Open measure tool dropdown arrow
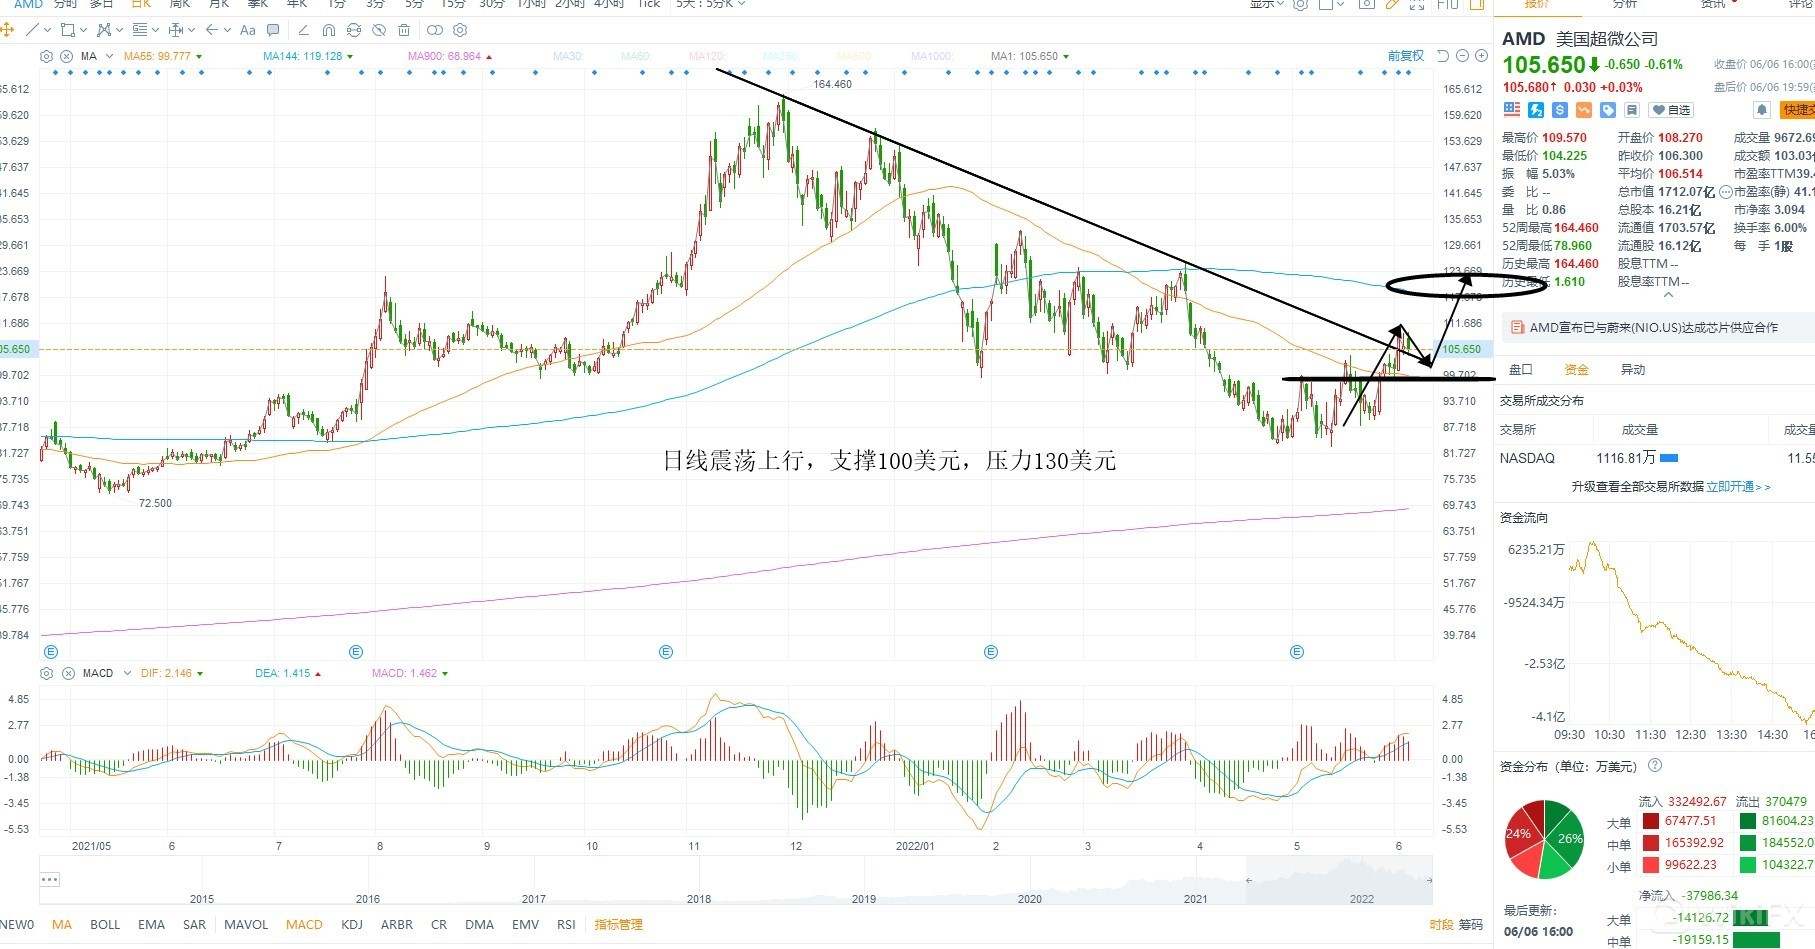This screenshot has width=1815, height=949. (191, 30)
